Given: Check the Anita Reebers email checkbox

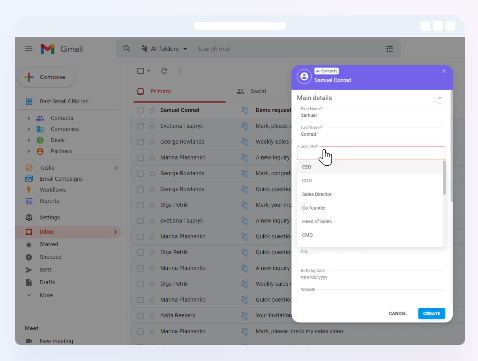Looking at the screenshot, I should (140, 315).
